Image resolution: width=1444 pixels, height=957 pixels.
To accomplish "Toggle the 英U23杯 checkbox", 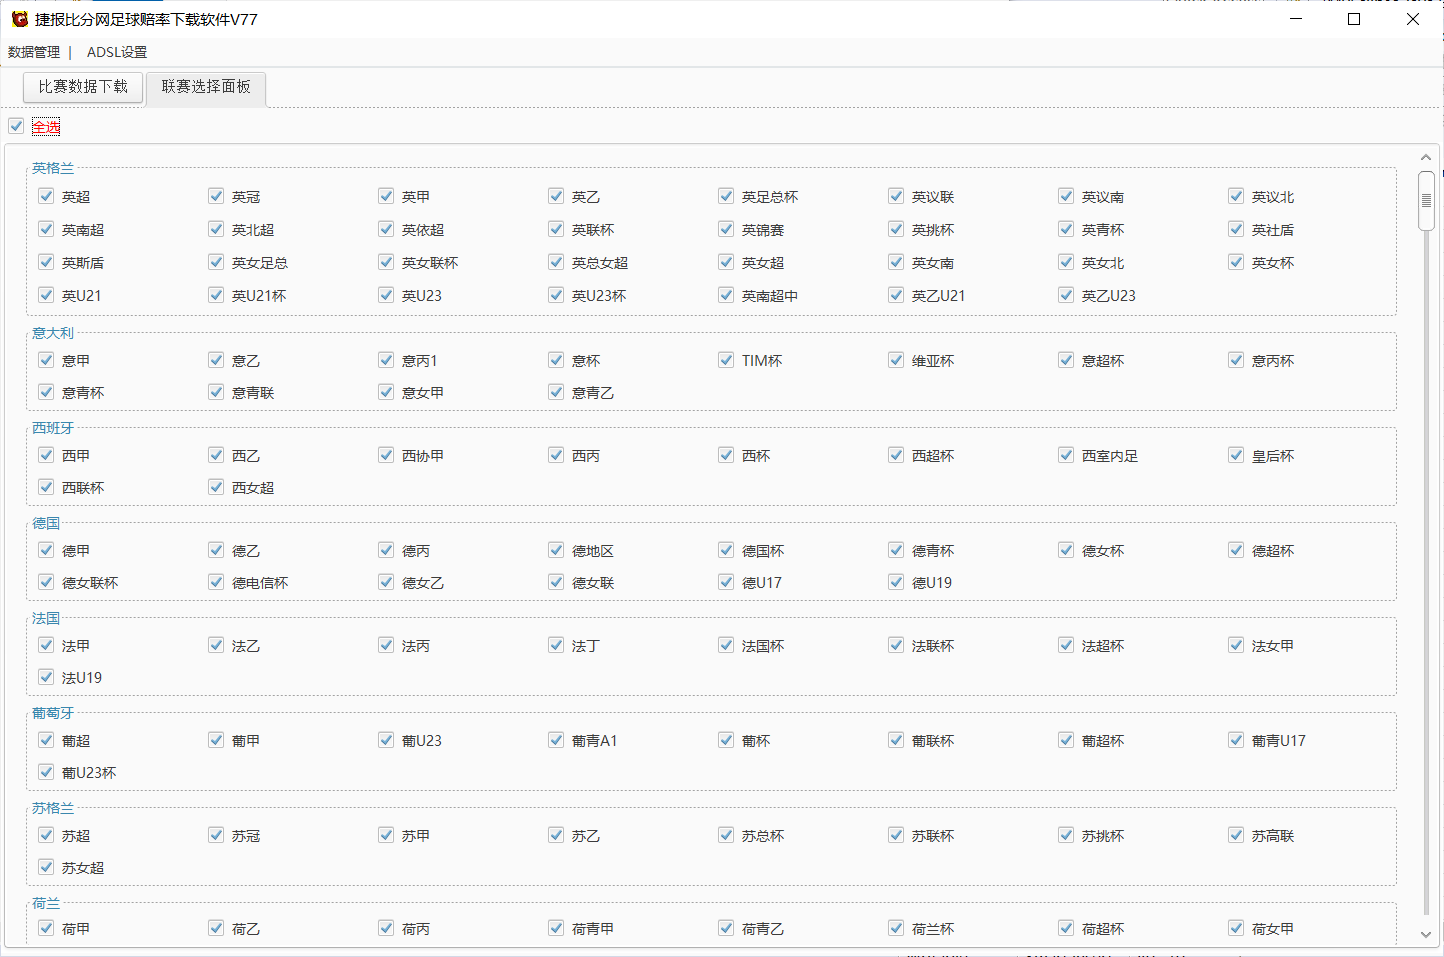I will tap(556, 295).
